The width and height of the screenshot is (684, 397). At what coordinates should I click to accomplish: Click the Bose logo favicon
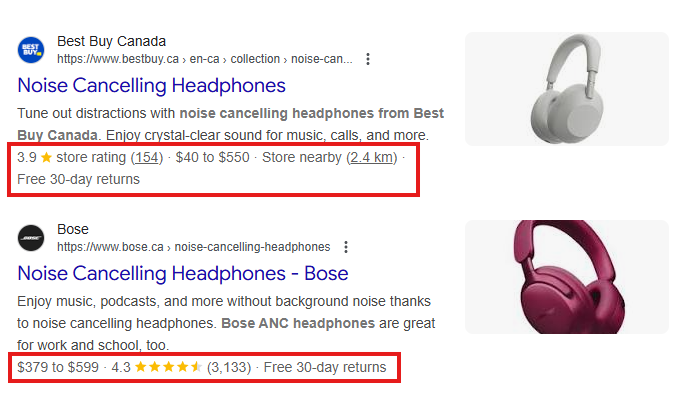click(x=31, y=238)
